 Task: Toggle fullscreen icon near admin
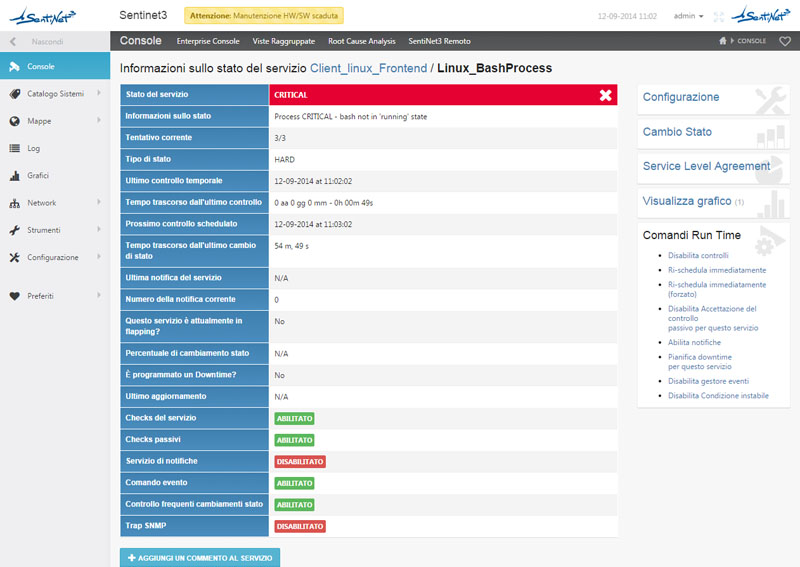pos(718,16)
